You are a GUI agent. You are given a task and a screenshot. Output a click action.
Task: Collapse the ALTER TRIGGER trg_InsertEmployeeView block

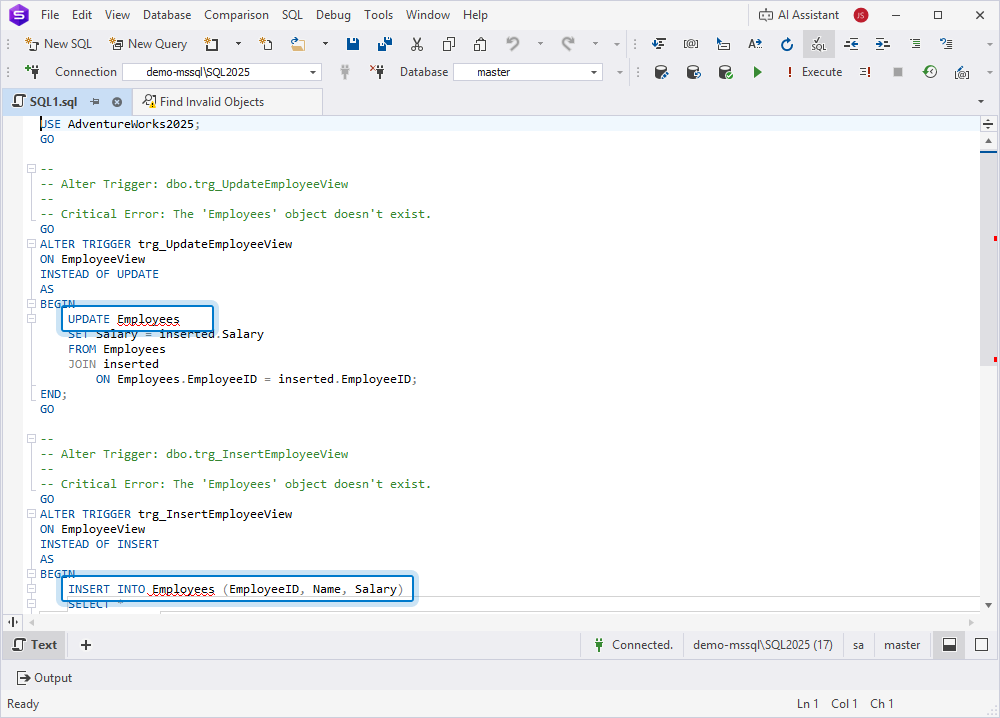pos(31,513)
